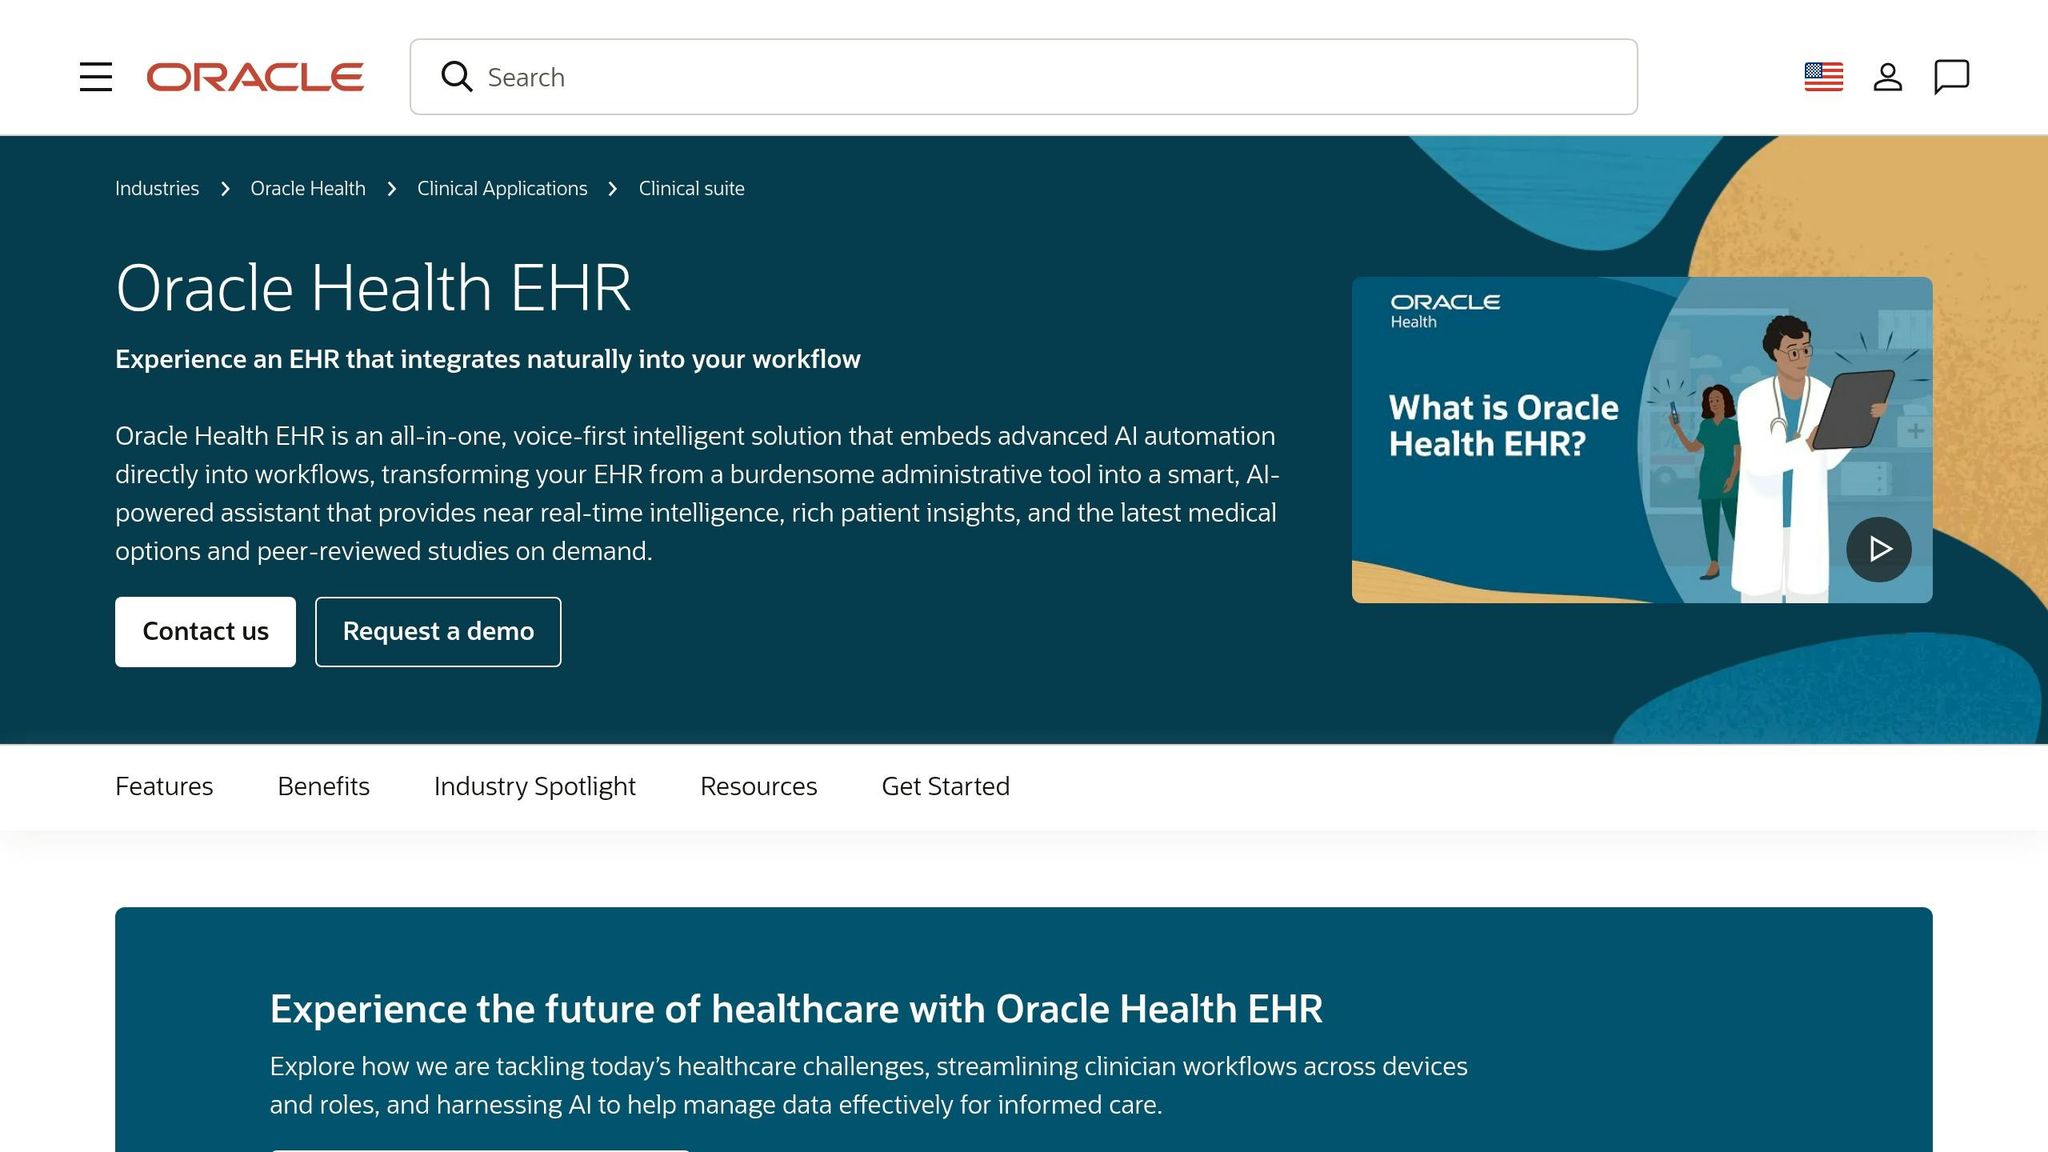The height and width of the screenshot is (1152, 2048).
Task: Click the search magnifier icon
Action: coord(457,77)
